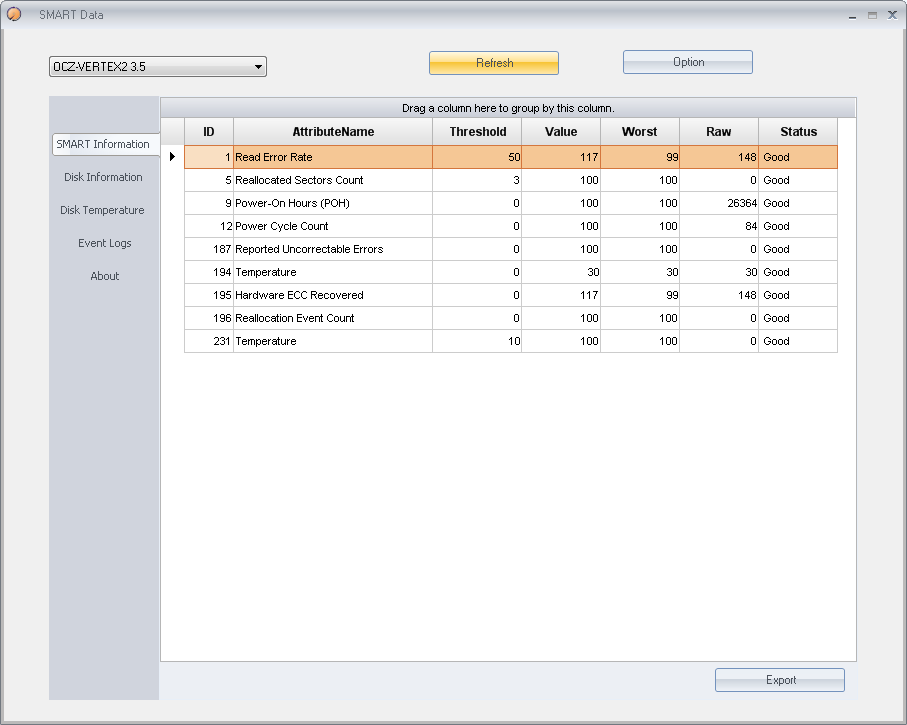Click the Good status for Power Cycle Count
Viewport: 907px width, 725px height.
coord(798,226)
